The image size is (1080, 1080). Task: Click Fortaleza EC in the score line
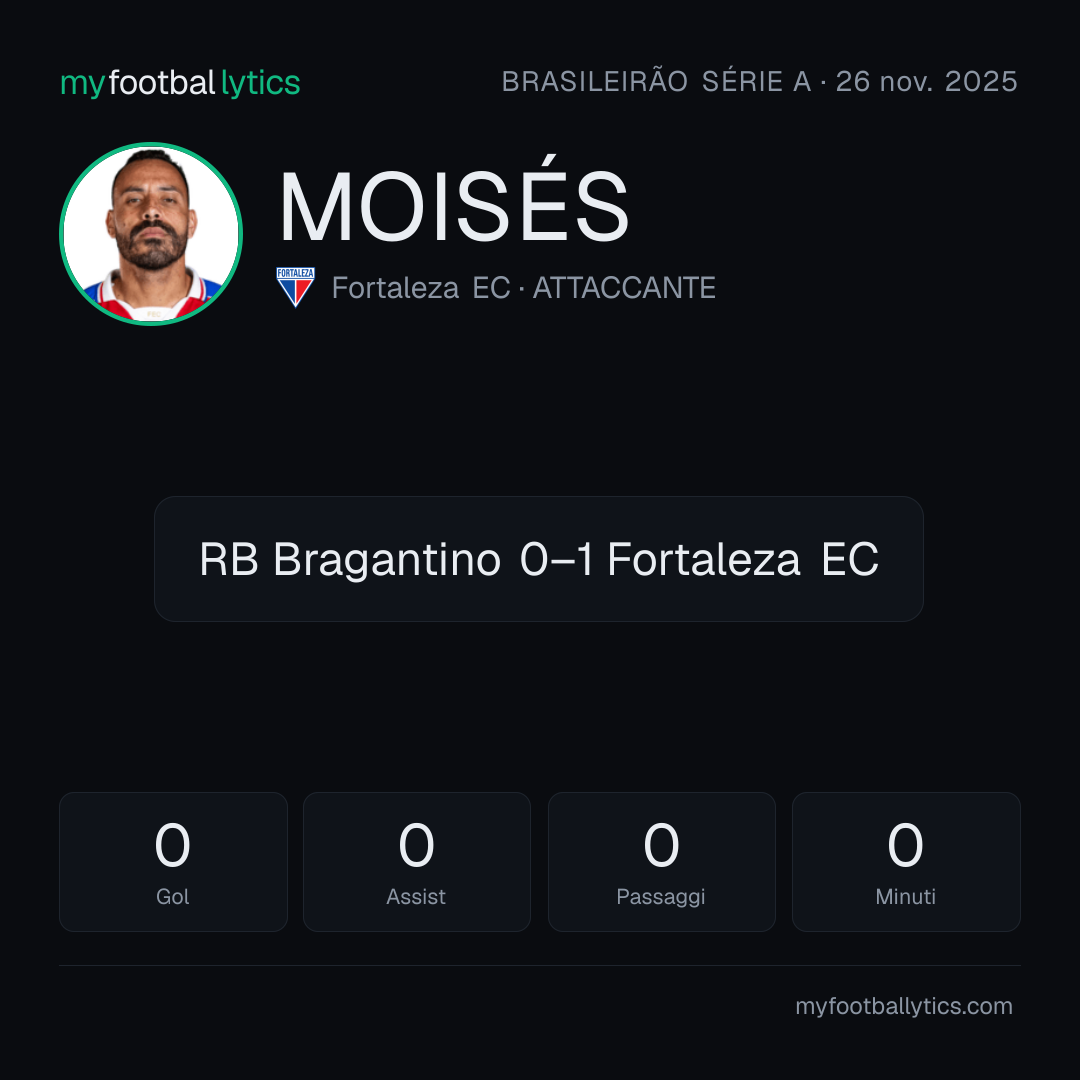pyautogui.click(x=742, y=559)
